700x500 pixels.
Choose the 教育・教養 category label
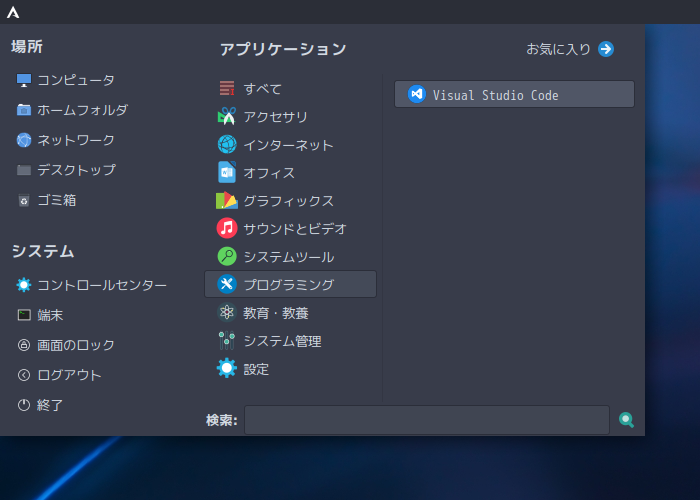276,313
